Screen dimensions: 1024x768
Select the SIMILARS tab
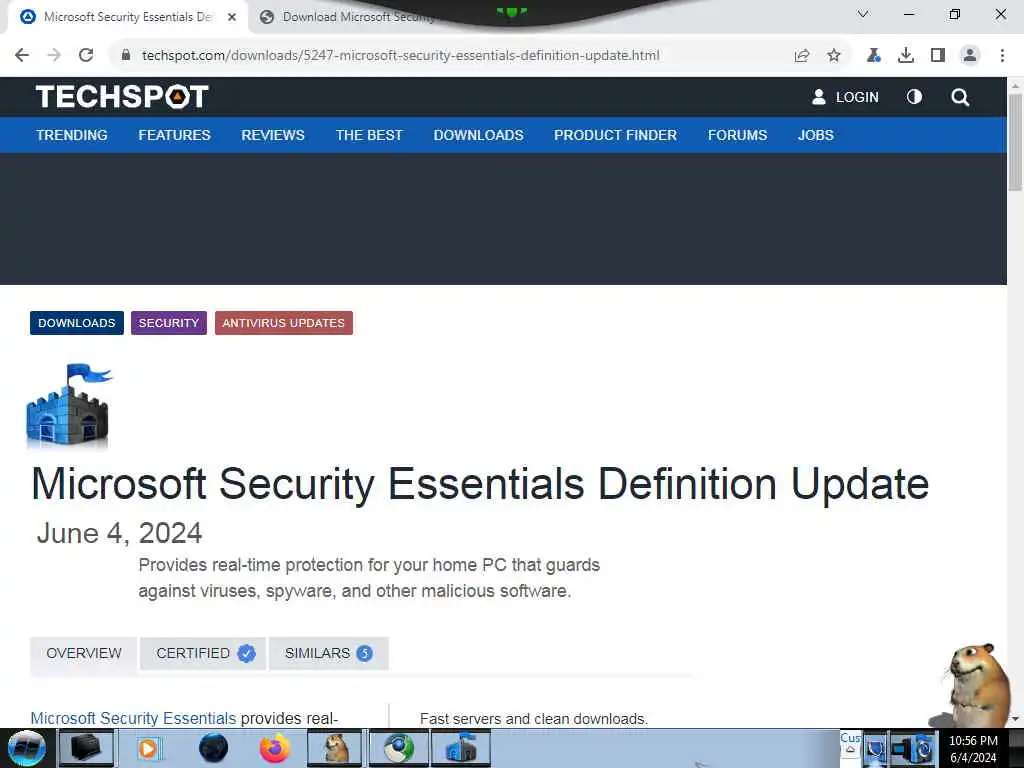click(328, 653)
